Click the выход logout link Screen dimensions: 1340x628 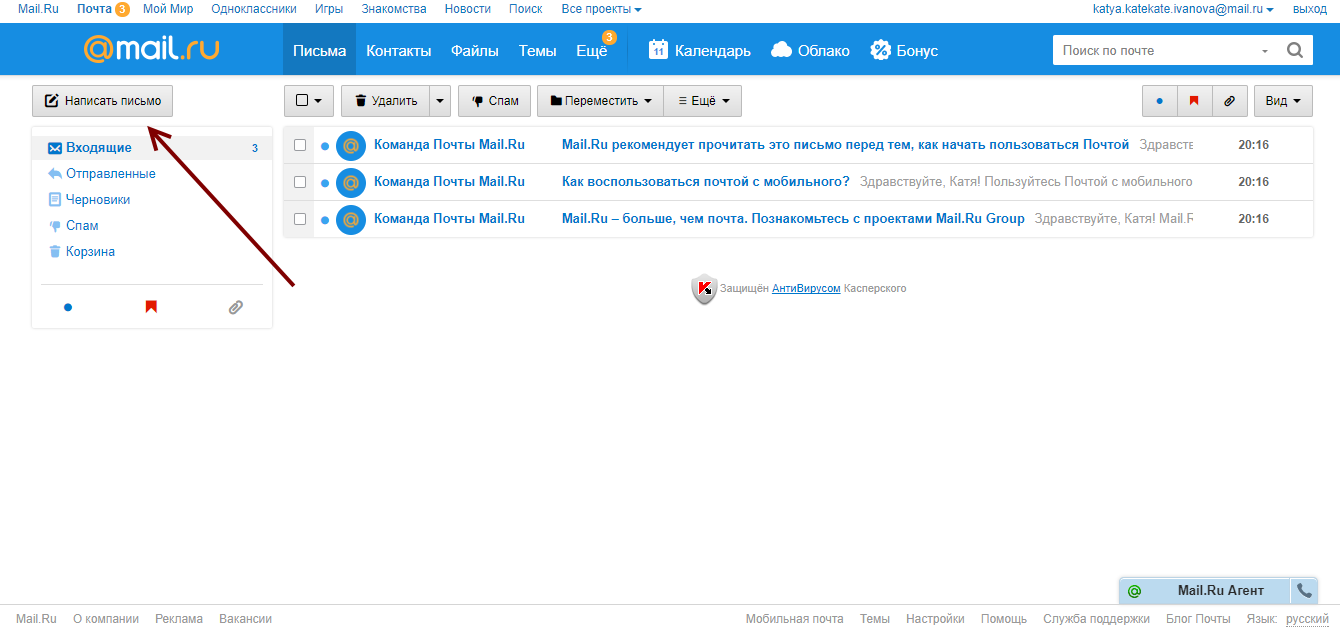[x=1310, y=9]
